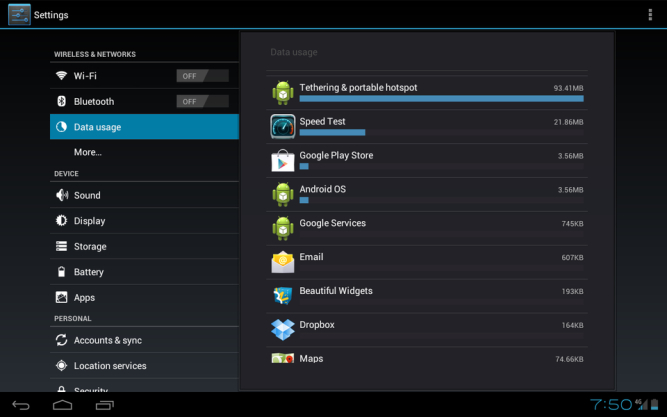
Task: Click the 745KB Google Services value
Action: coord(572,223)
